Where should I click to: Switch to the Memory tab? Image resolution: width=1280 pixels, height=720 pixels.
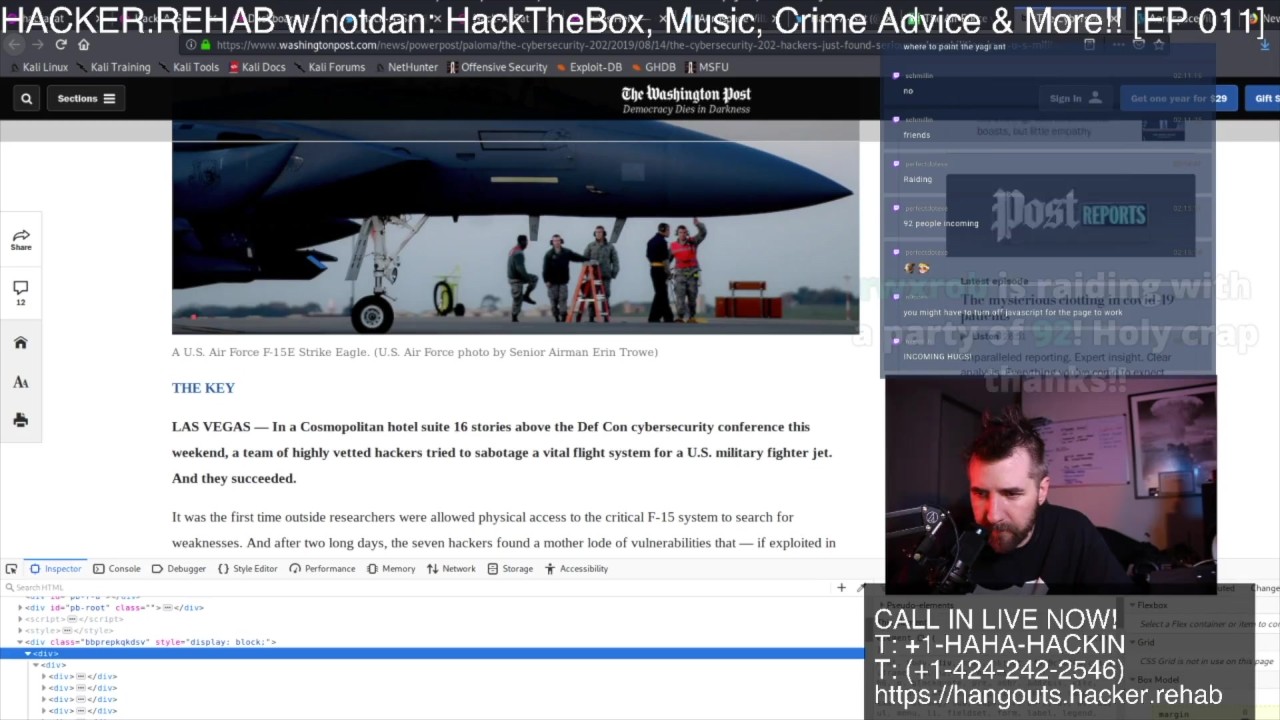click(391, 569)
